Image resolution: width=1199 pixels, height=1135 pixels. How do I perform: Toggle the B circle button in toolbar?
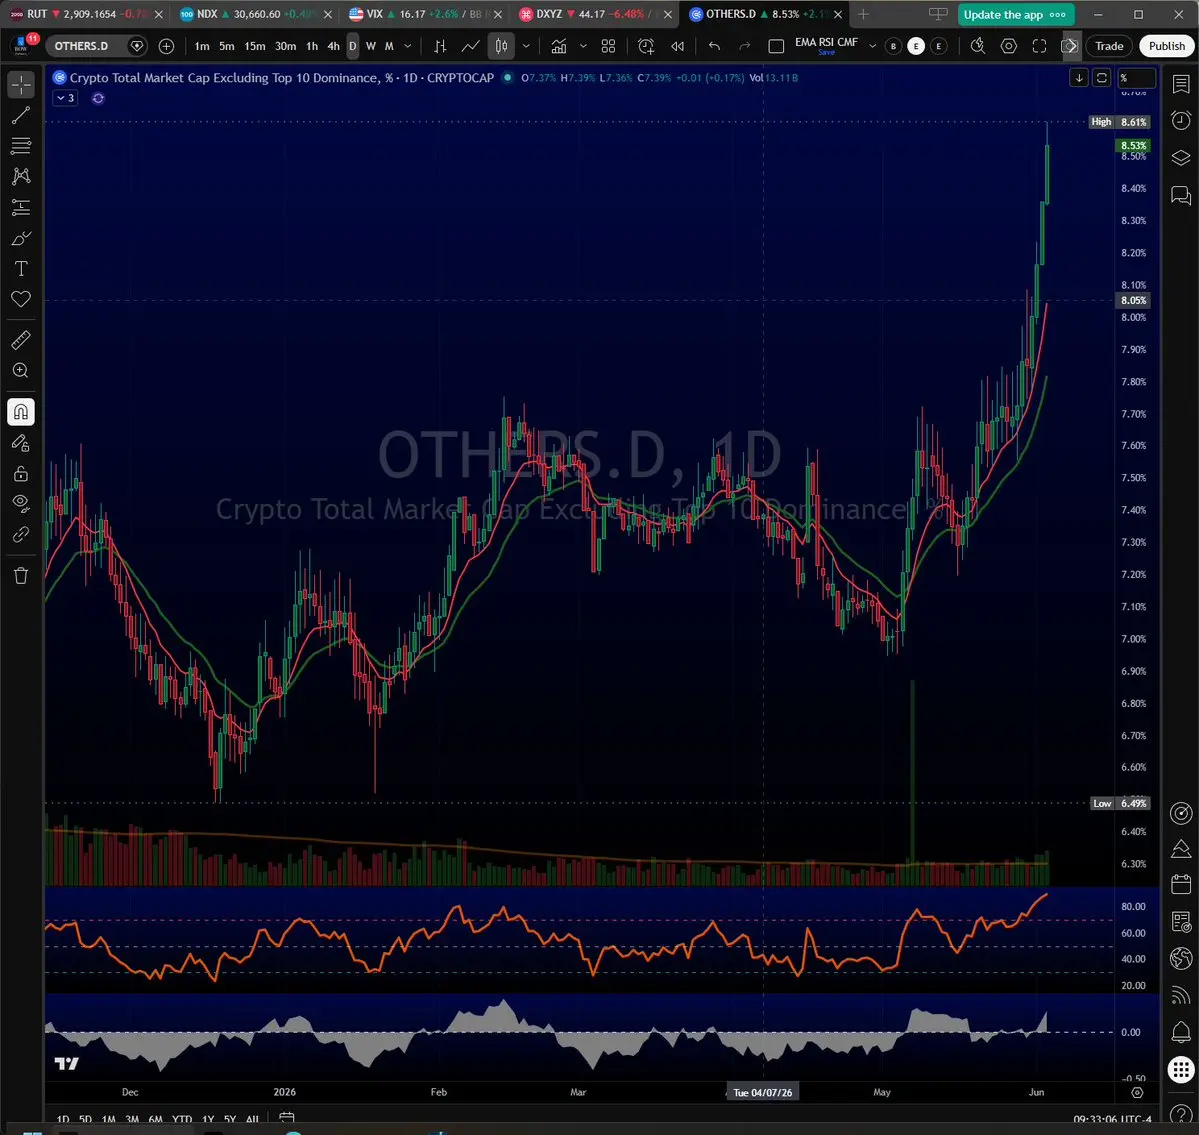[x=893, y=46]
